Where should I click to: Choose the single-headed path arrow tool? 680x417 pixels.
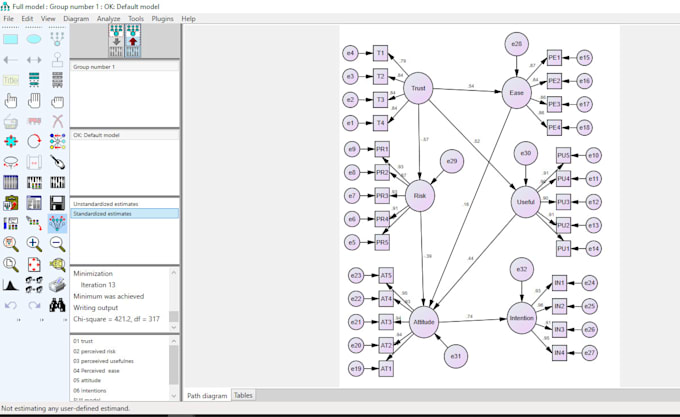pyautogui.click(x=10, y=60)
